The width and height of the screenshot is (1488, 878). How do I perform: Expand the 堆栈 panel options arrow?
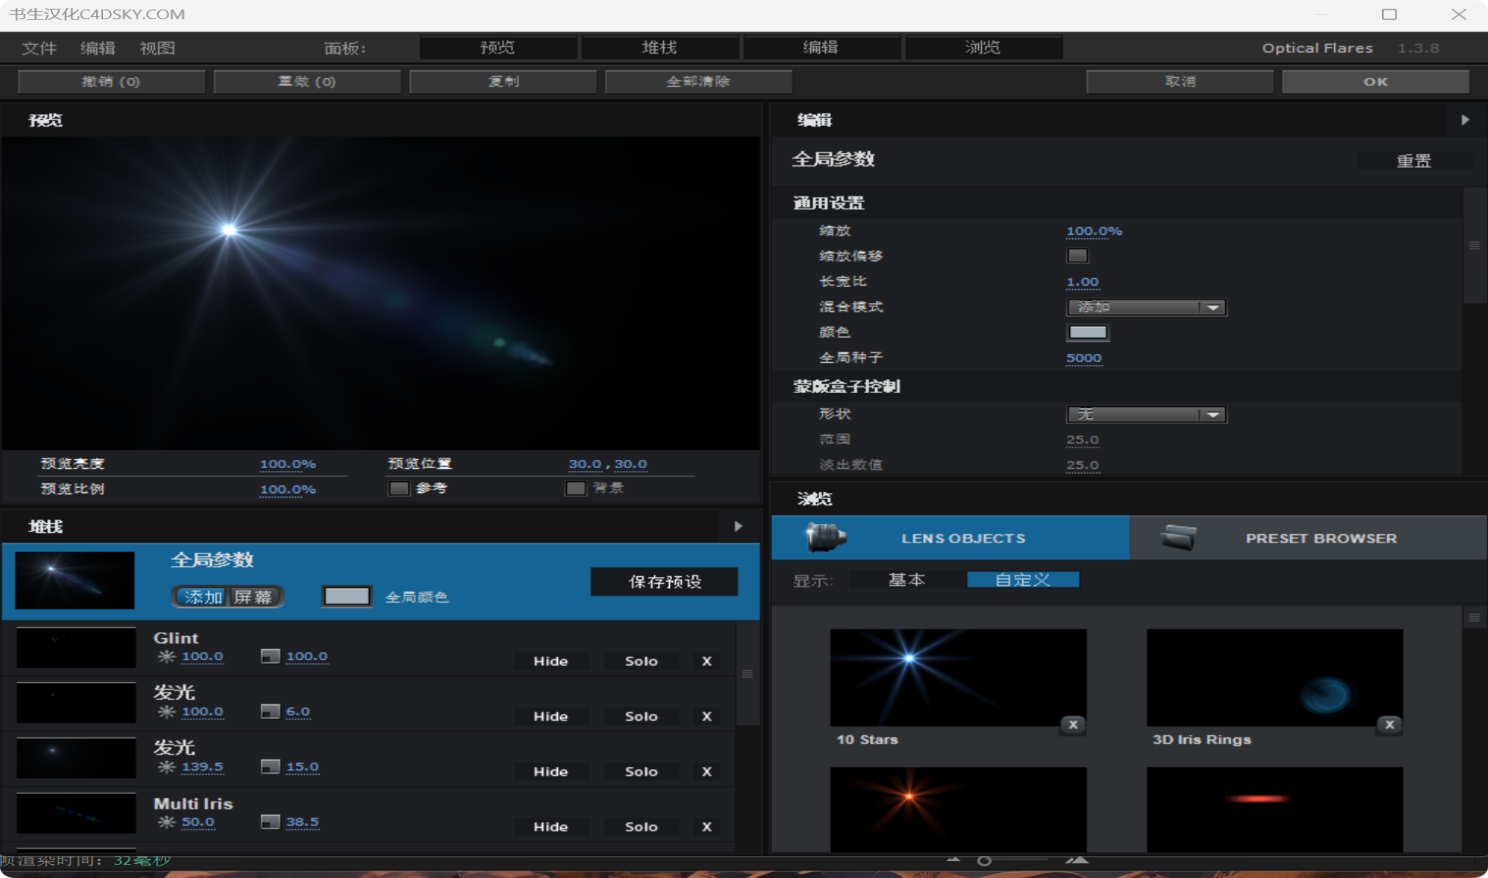(x=738, y=526)
